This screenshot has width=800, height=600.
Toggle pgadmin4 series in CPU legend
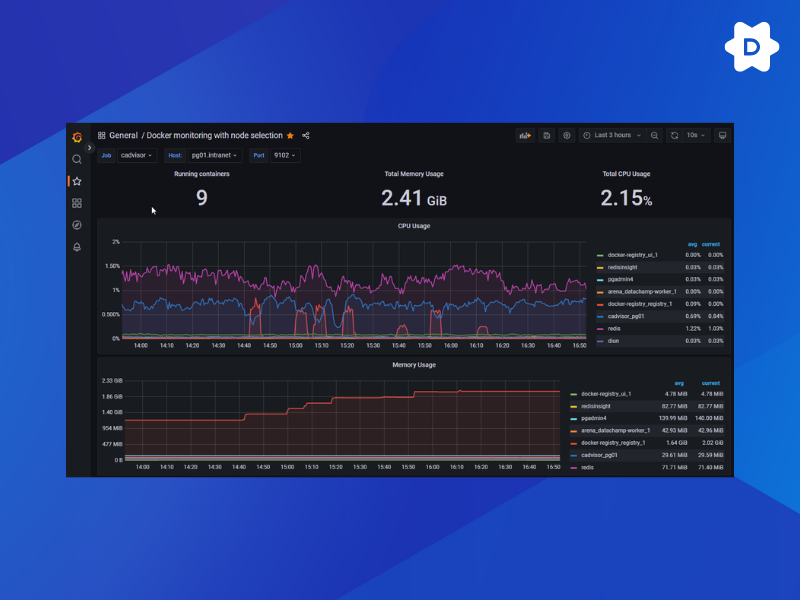tap(620, 280)
